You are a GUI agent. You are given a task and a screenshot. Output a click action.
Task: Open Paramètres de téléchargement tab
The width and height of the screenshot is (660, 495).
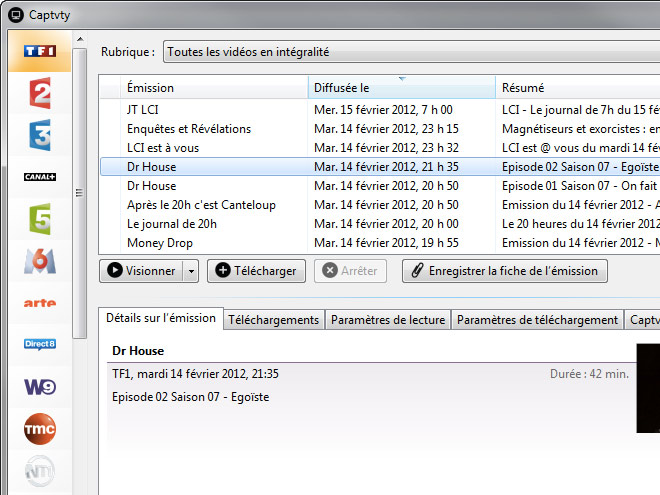(537, 320)
